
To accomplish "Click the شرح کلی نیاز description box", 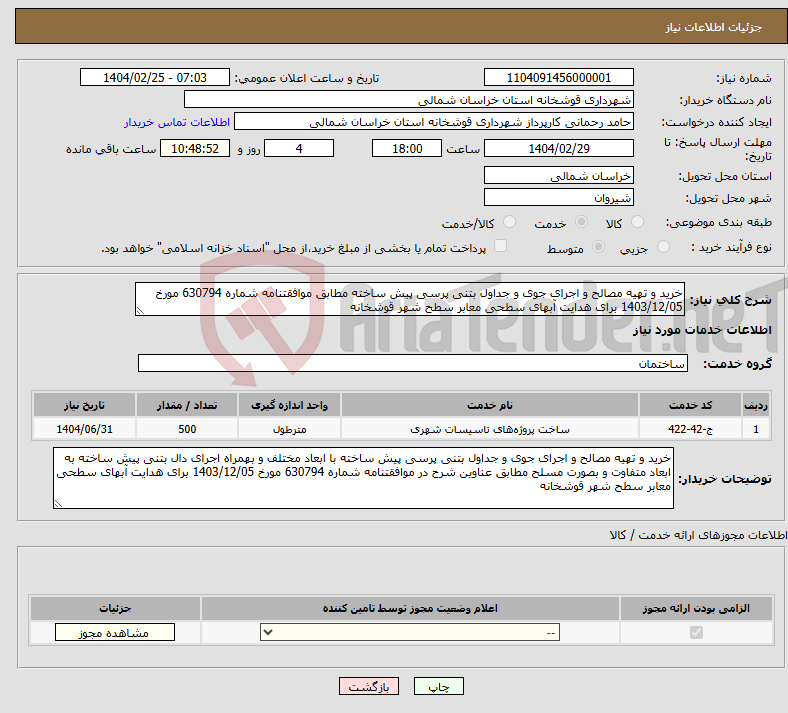I will point(410,299).
